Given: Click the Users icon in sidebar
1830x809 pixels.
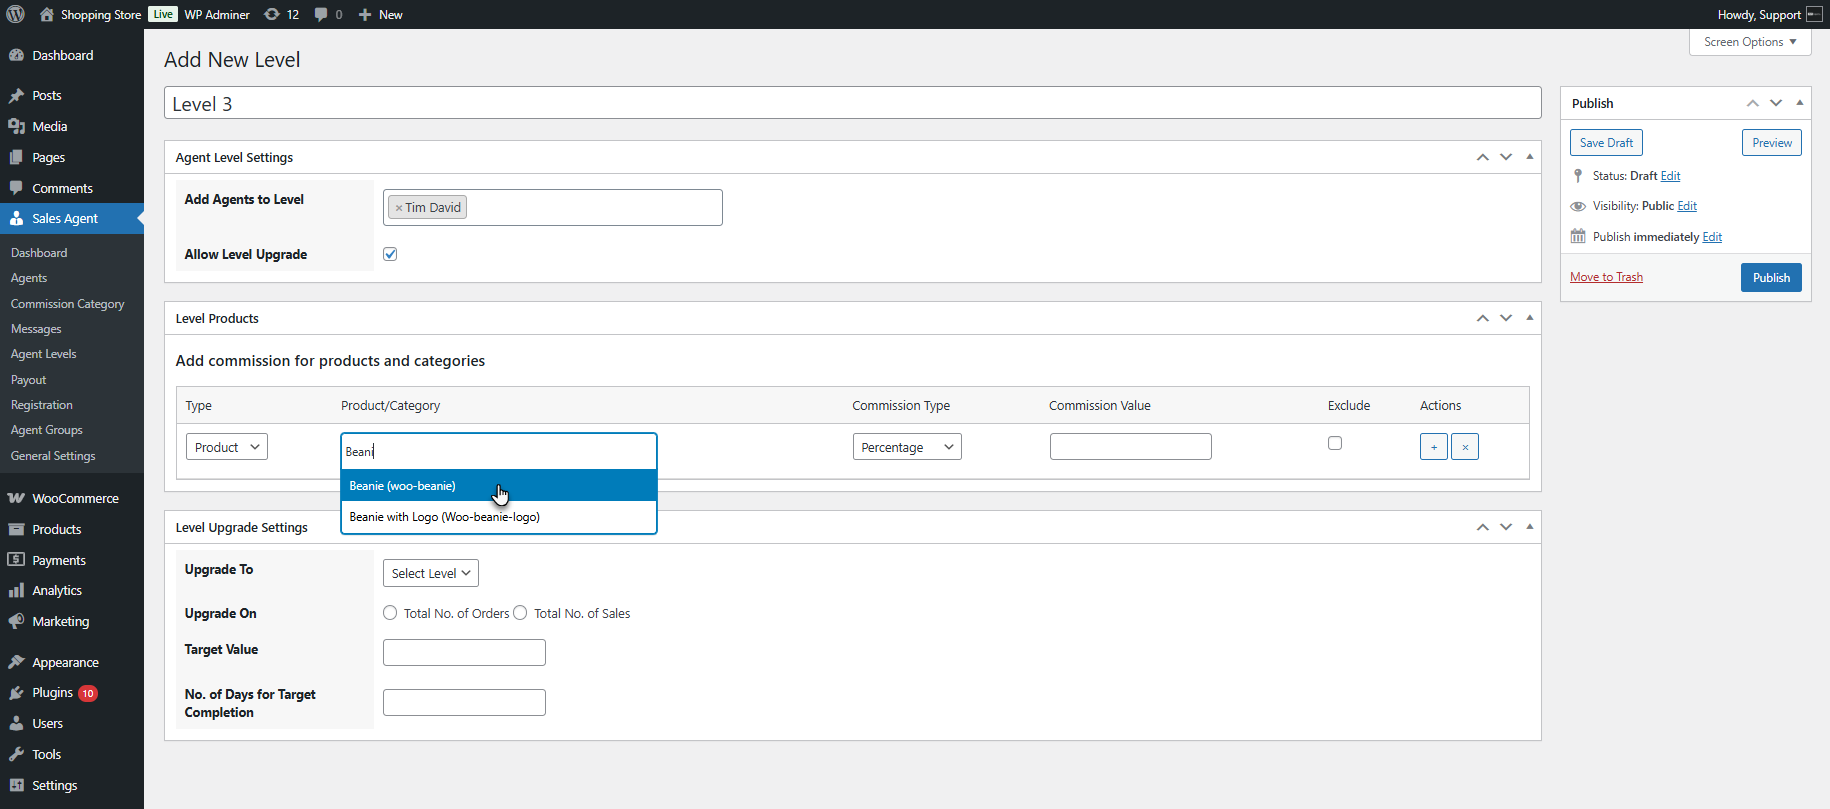Looking at the screenshot, I should (16, 723).
